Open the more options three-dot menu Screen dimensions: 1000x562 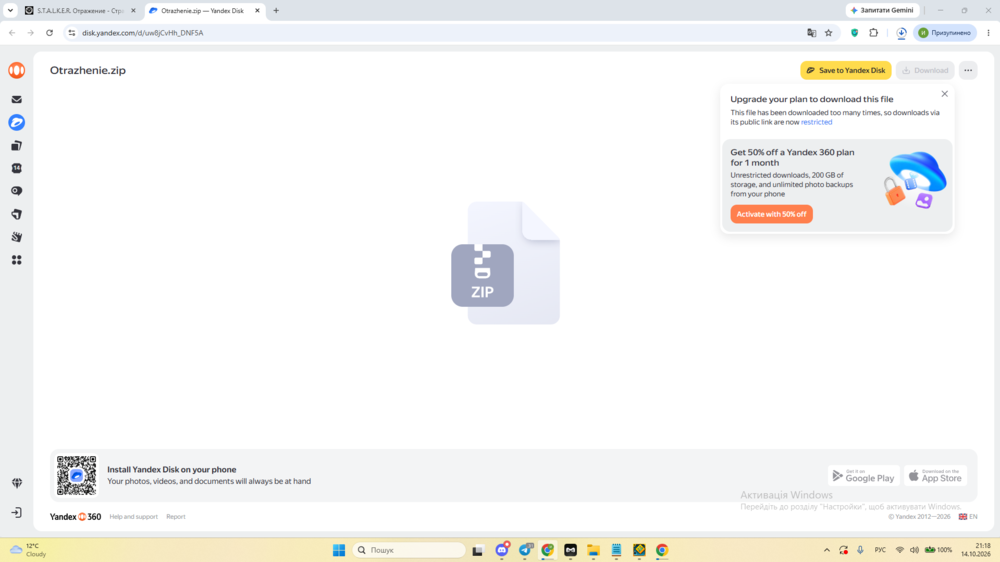[968, 70]
